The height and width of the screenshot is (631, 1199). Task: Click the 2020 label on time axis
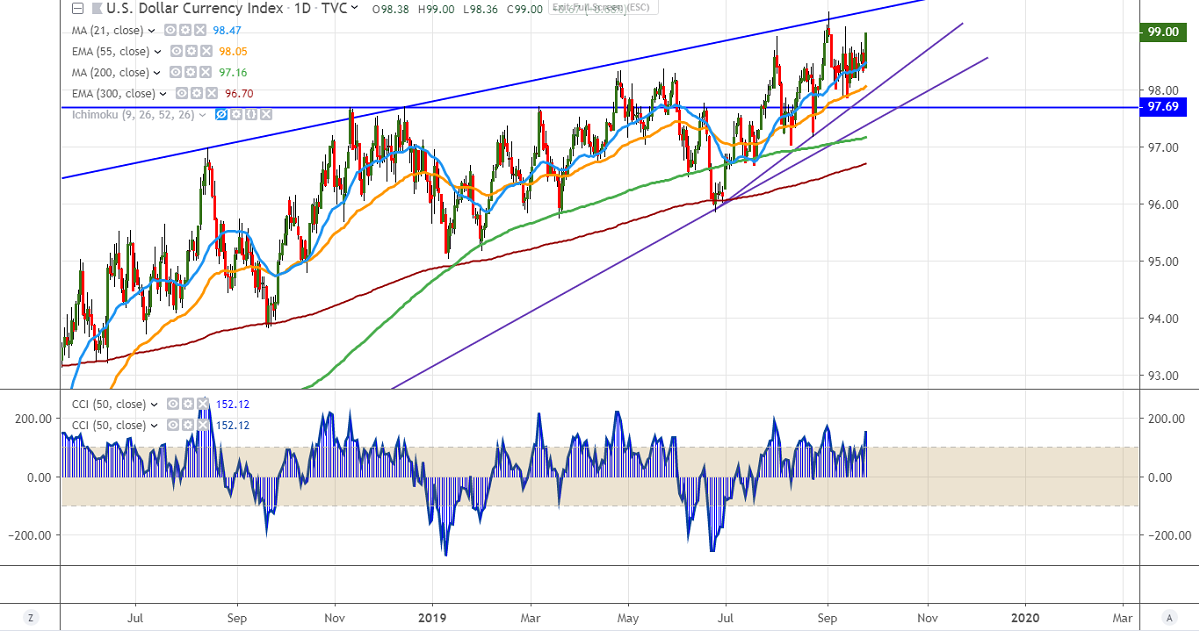[x=1025, y=617]
